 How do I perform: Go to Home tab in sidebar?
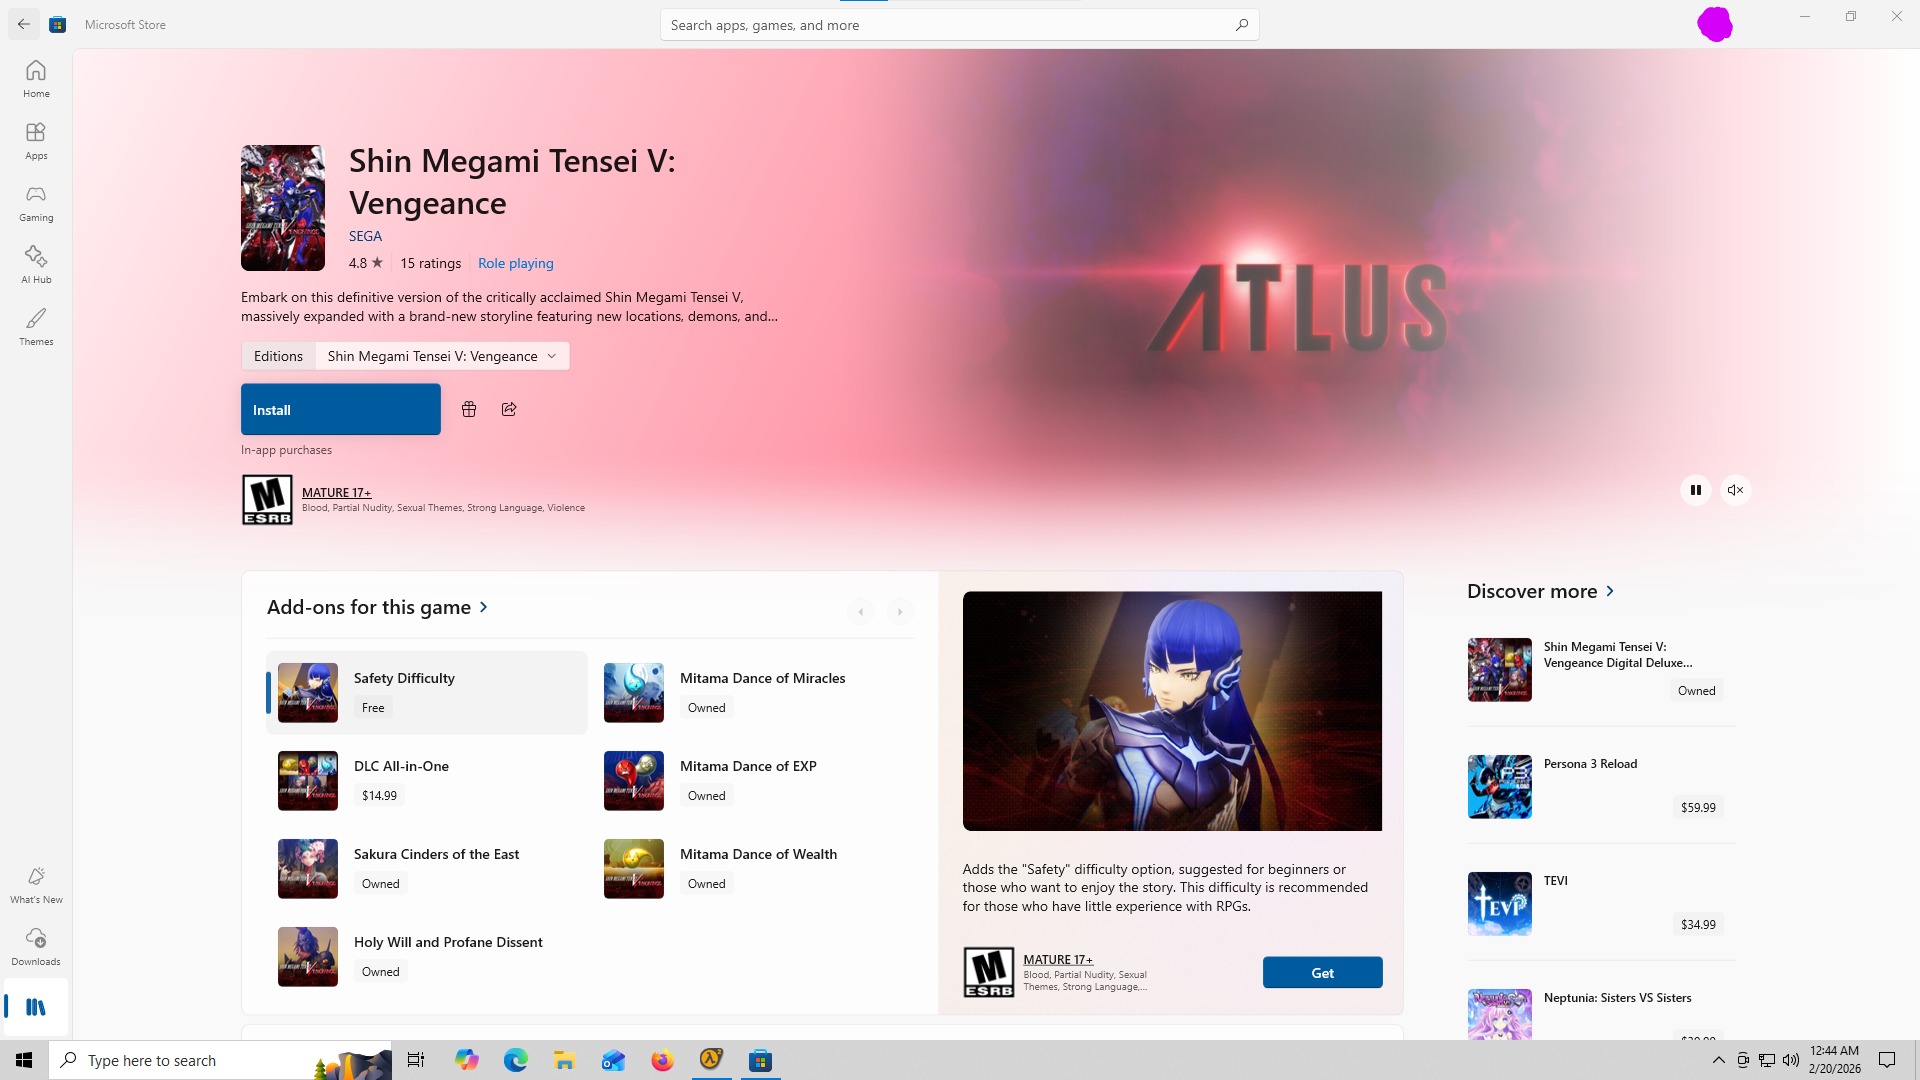coord(36,79)
